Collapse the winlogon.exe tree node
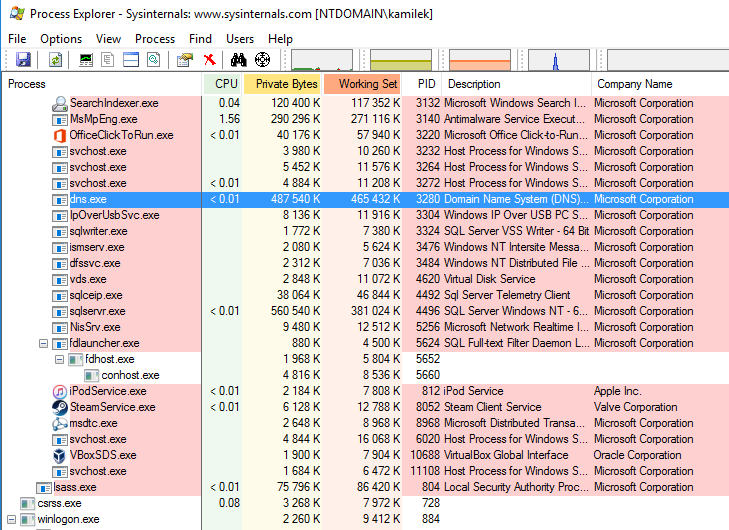Image resolution: width=729 pixels, height=530 pixels. [x=11, y=519]
